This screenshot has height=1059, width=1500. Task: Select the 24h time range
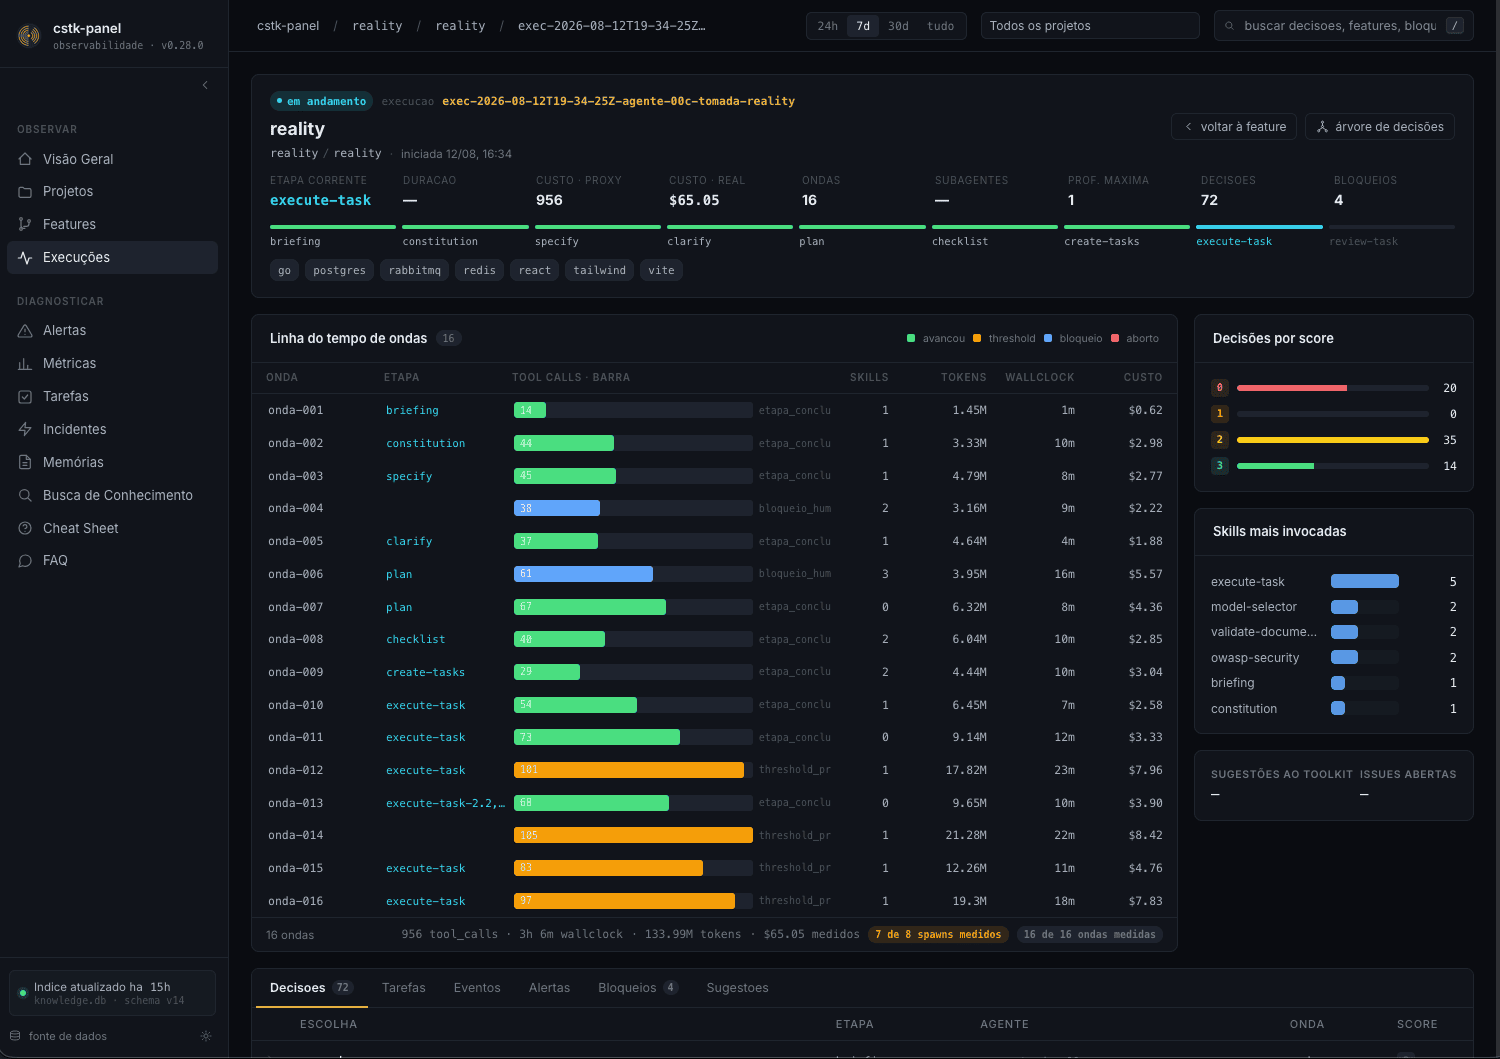828,26
